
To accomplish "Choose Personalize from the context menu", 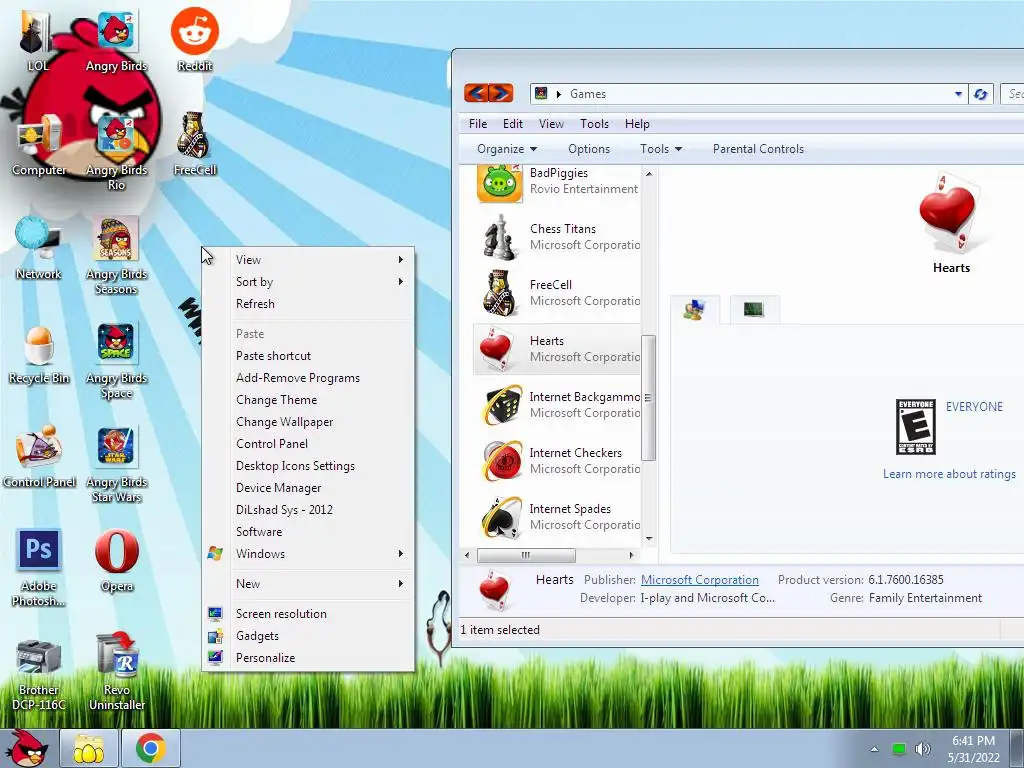I will 308,658.
